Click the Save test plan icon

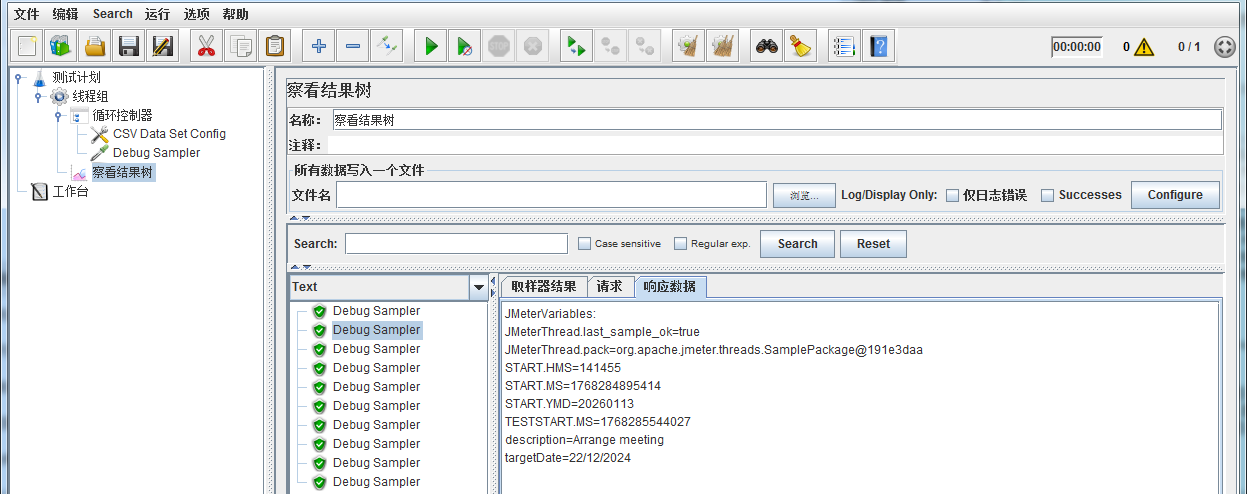coord(128,46)
